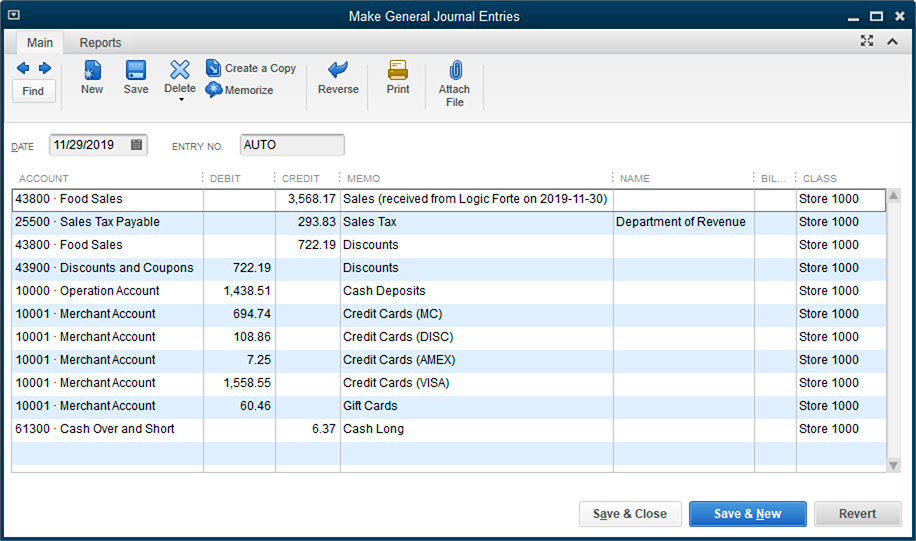Click the New entry icon

tap(92, 70)
